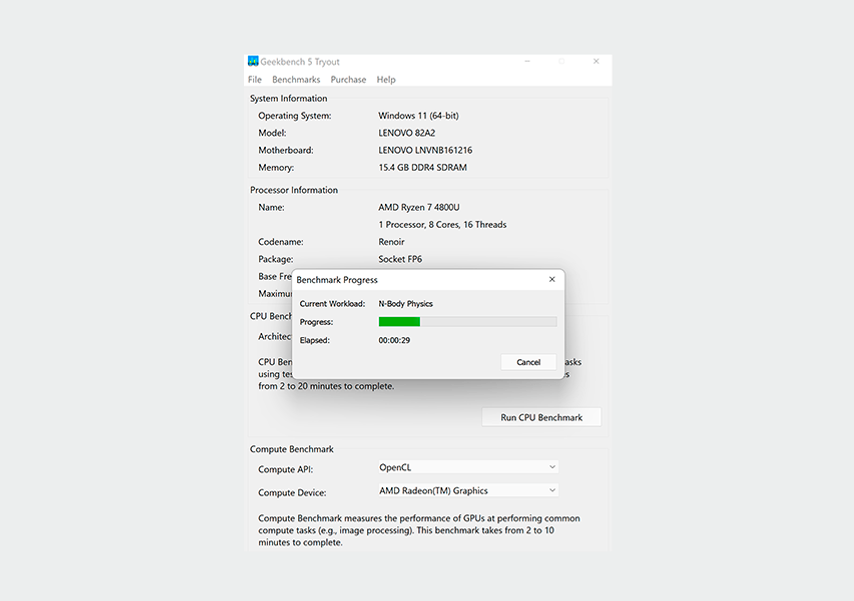Expand the Compute API dropdown showing OpenCL
Image resolution: width=854 pixels, height=601 pixels.
(468, 468)
